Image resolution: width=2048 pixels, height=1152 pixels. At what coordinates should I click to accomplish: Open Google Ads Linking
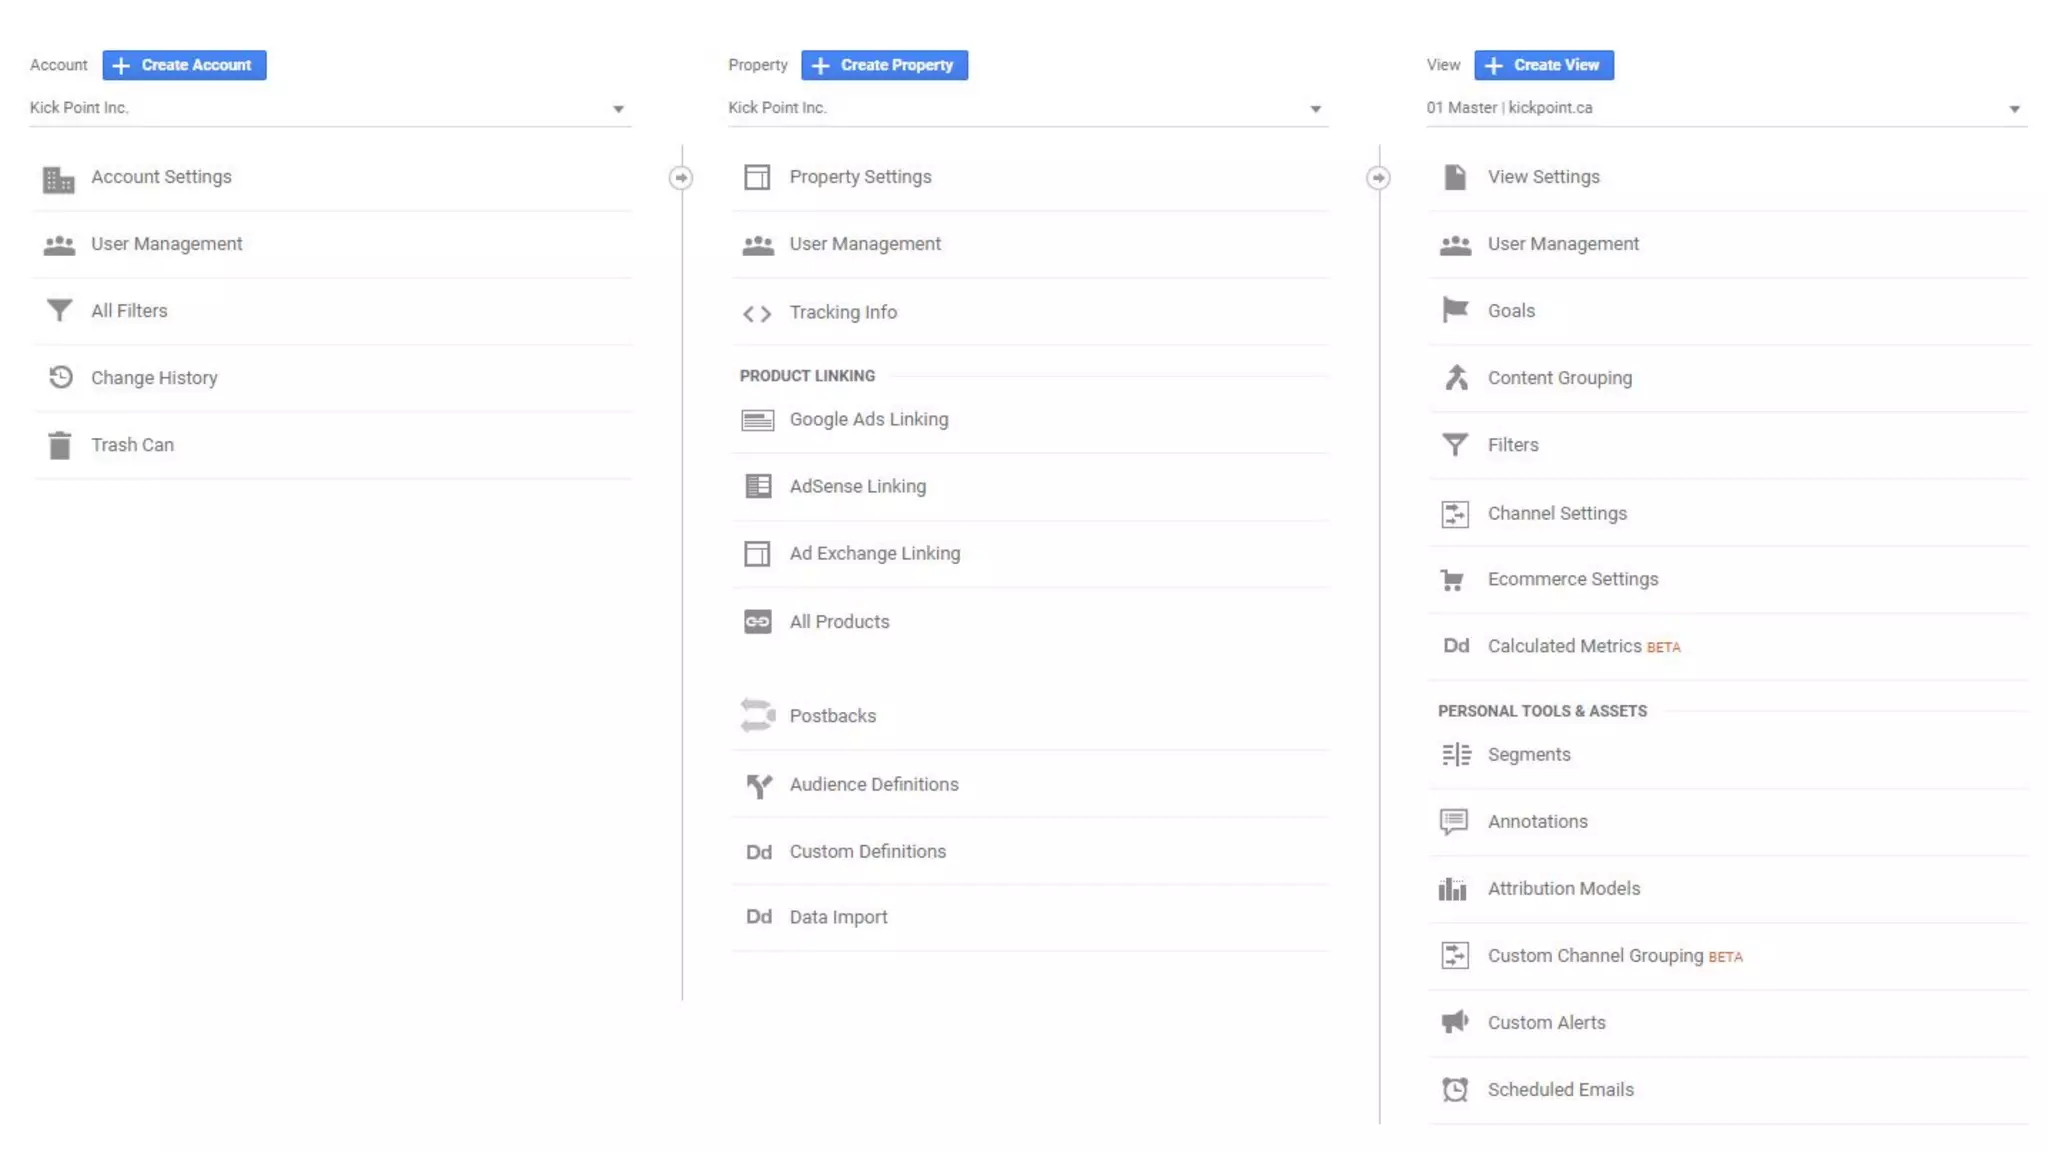pos(868,420)
